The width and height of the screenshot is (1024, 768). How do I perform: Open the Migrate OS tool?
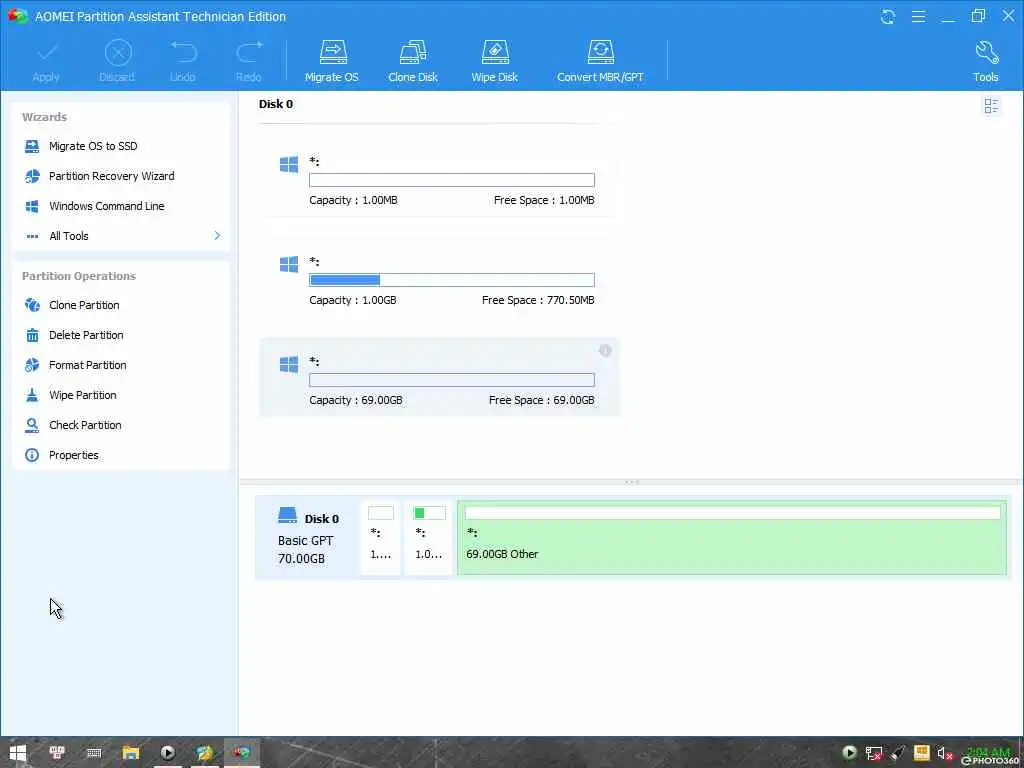pos(332,62)
